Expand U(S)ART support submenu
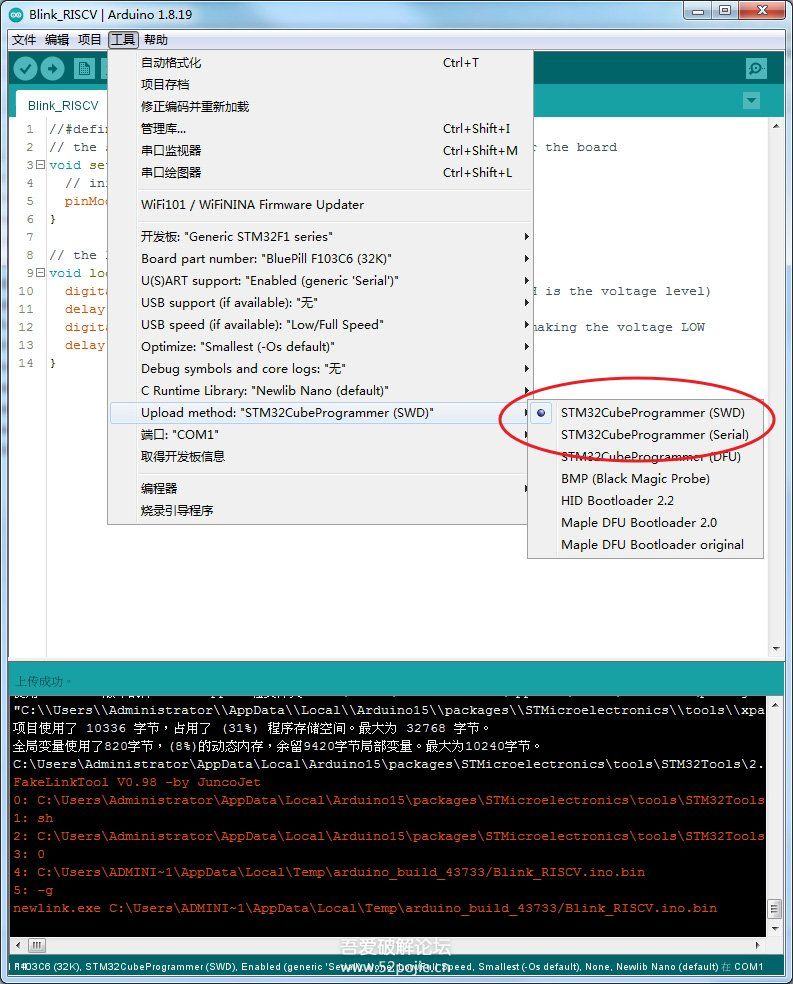 (320, 281)
